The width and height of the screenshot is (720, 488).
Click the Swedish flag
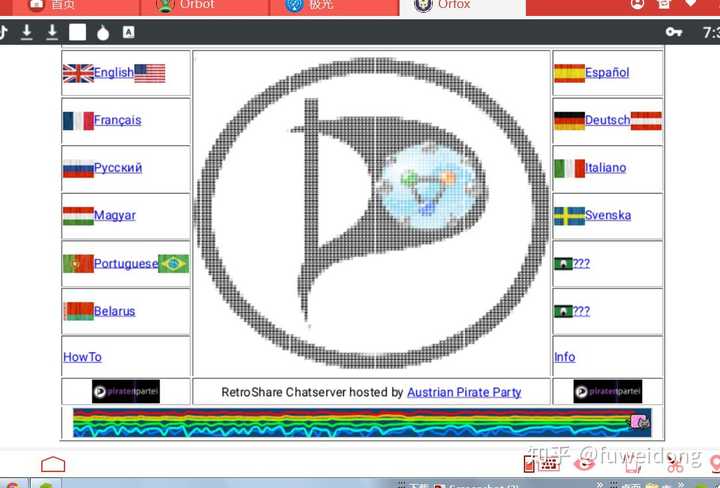tap(569, 216)
